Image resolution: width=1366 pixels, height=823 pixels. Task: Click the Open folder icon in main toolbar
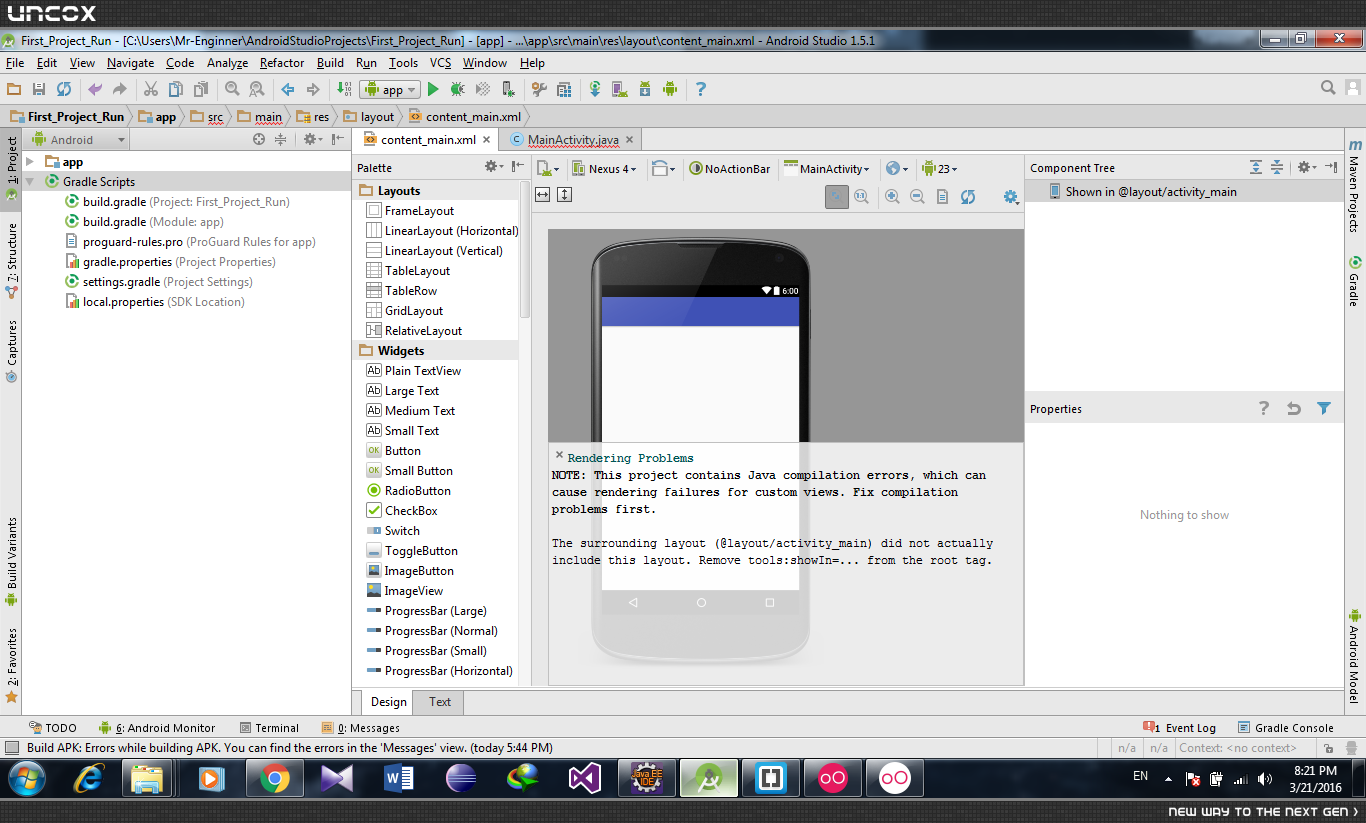pyautogui.click(x=14, y=89)
